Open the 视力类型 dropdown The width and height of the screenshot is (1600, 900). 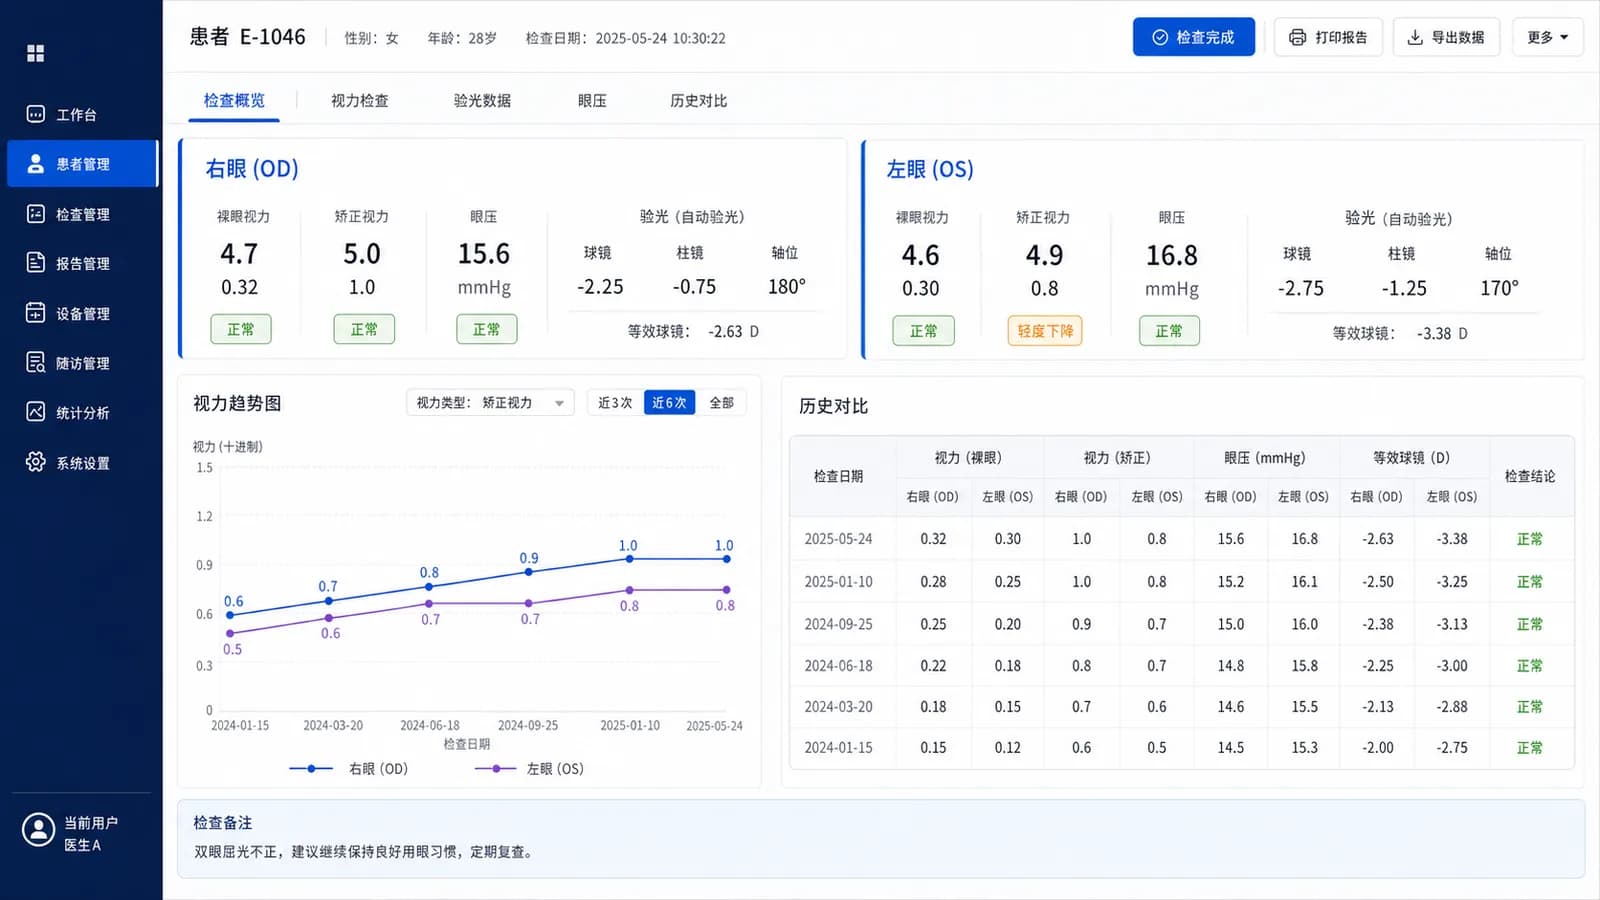tap(490, 402)
